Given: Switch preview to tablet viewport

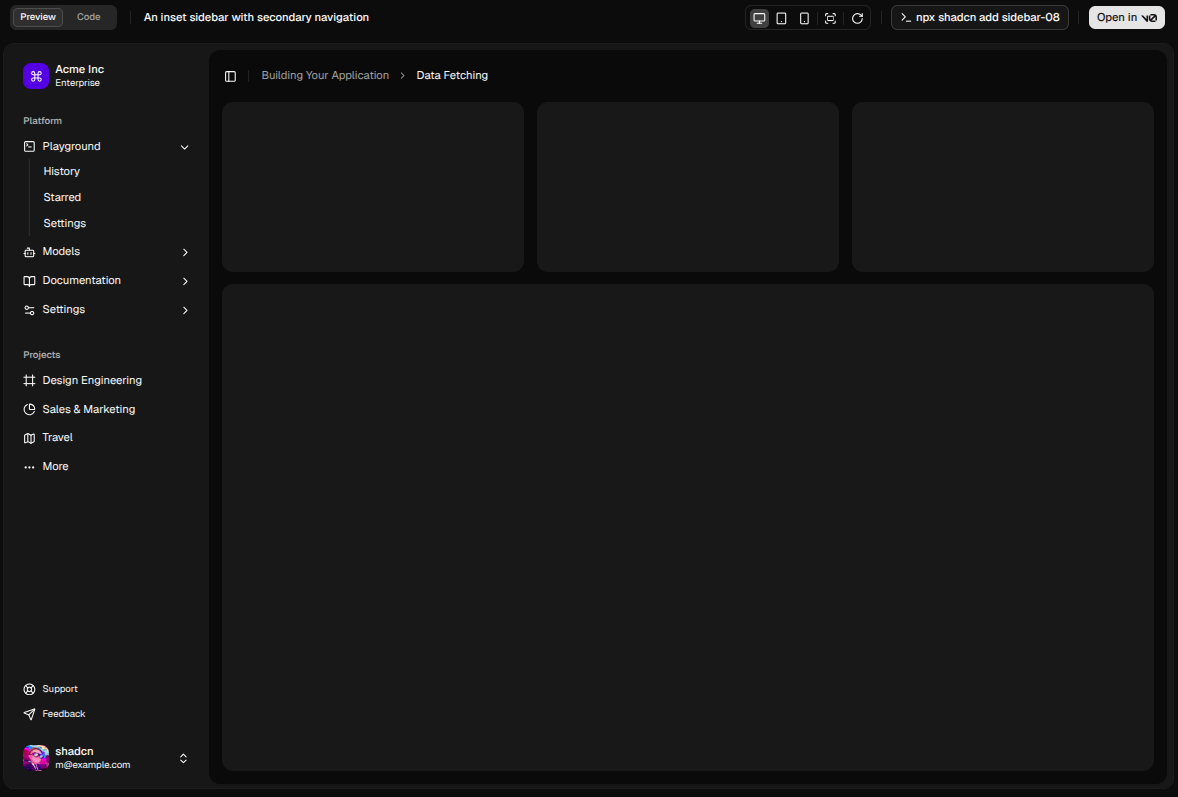Looking at the screenshot, I should [x=781, y=17].
